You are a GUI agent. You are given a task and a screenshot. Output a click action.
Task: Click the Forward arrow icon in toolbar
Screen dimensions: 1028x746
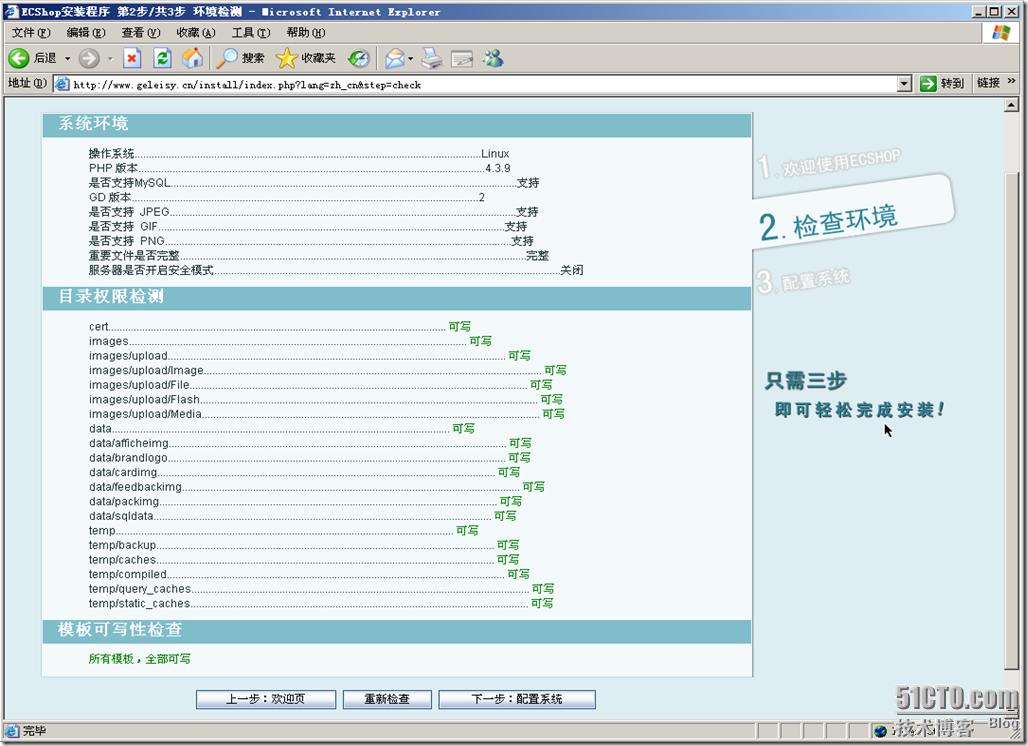click(x=89, y=58)
